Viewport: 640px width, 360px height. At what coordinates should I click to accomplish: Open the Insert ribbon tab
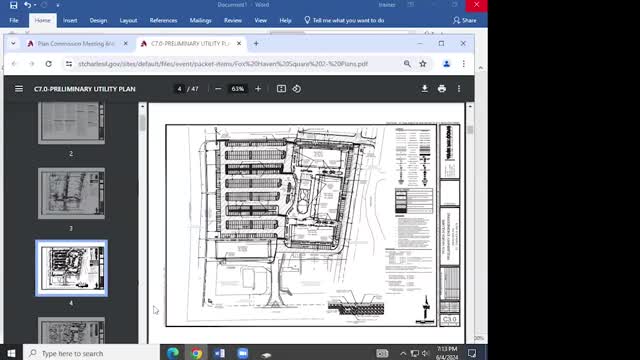(x=70, y=20)
